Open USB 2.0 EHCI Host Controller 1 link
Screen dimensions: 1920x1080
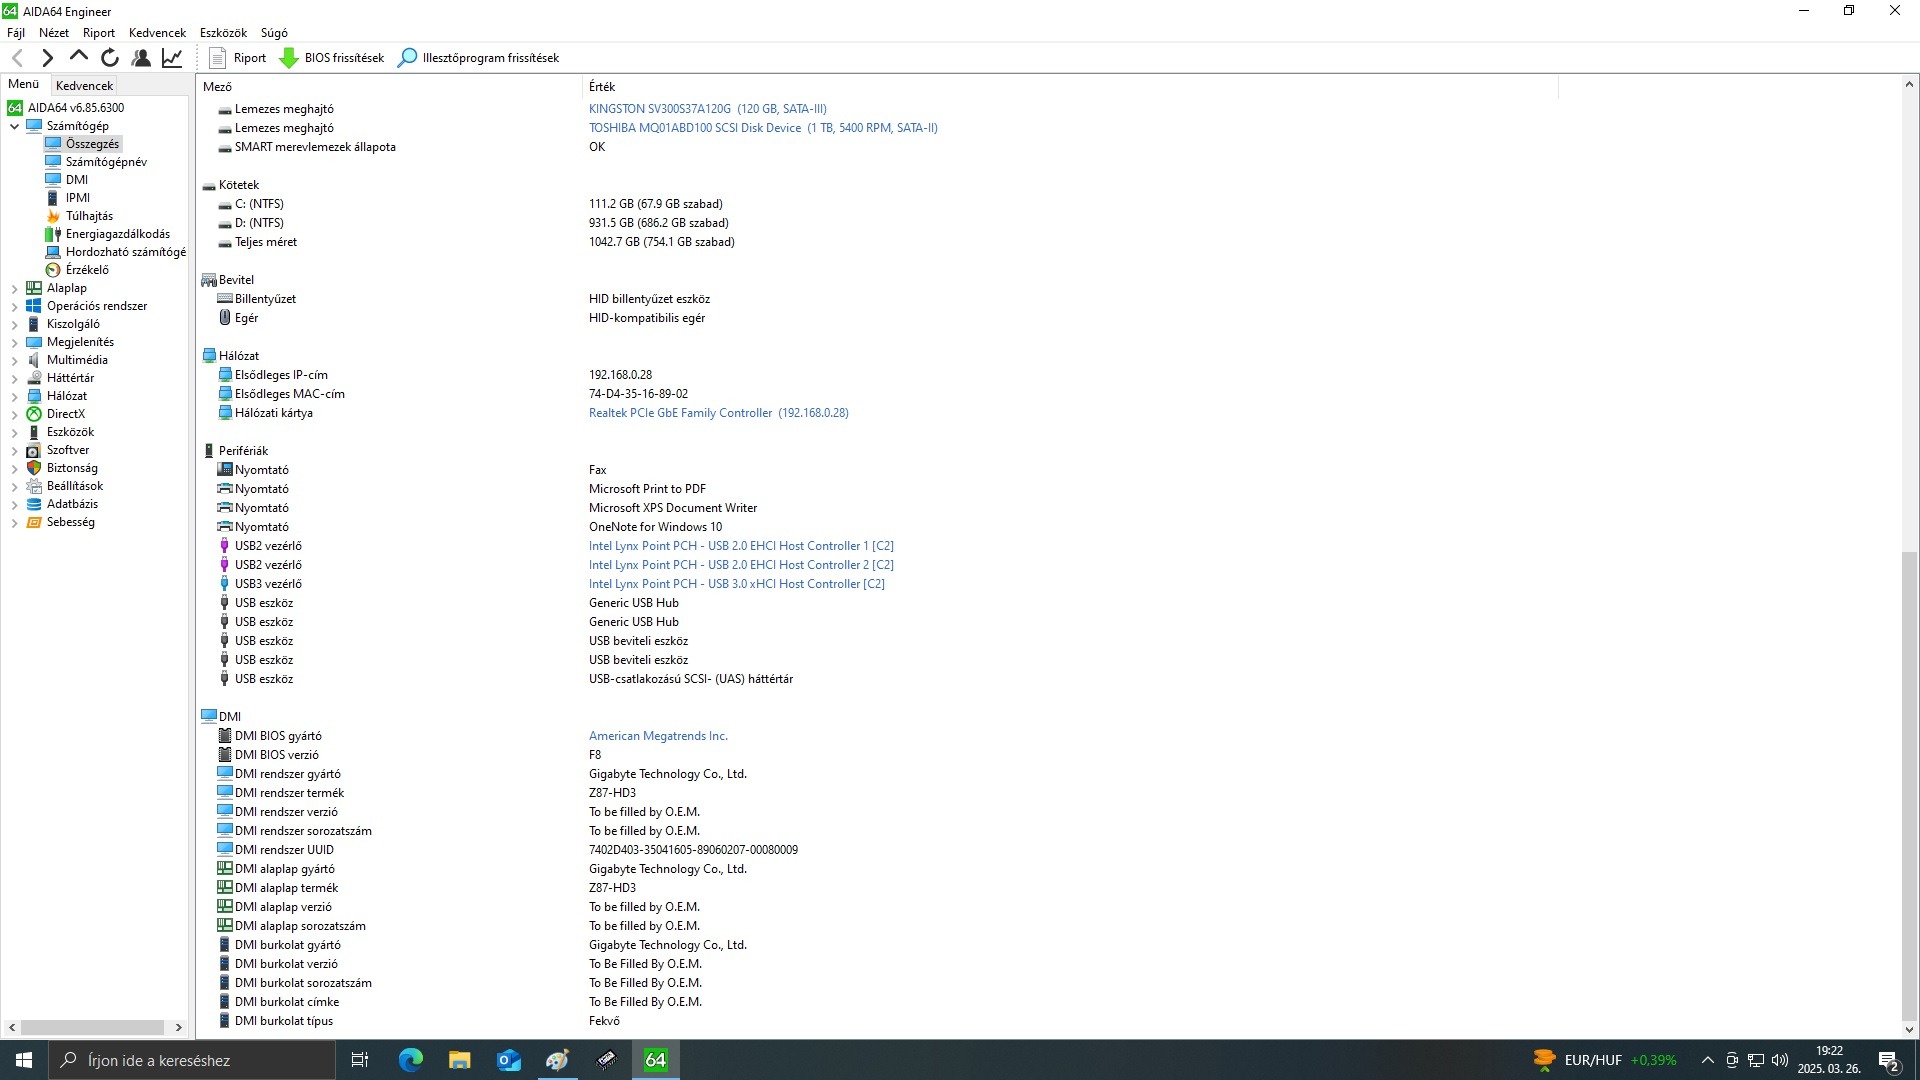click(741, 546)
